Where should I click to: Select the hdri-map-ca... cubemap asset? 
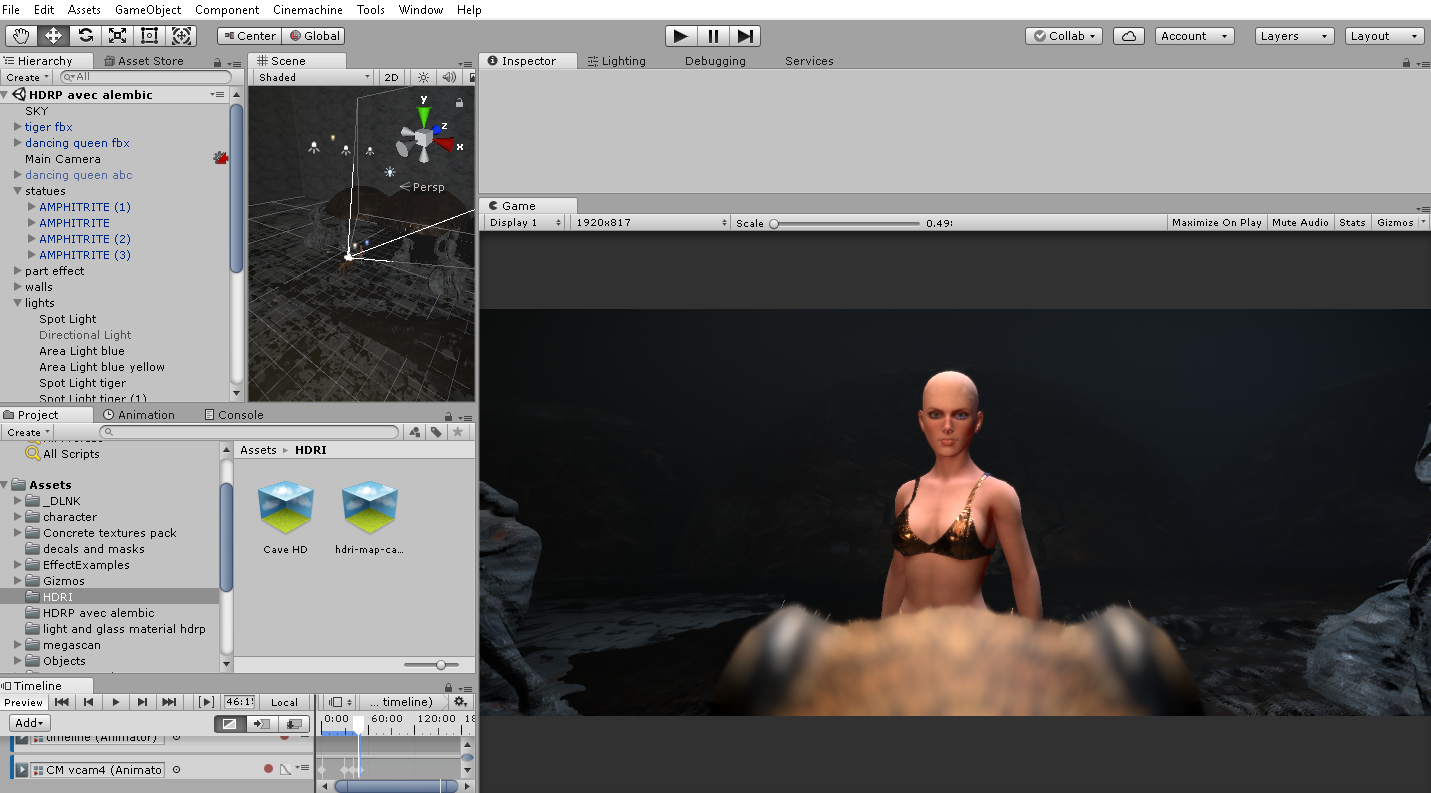click(x=369, y=517)
